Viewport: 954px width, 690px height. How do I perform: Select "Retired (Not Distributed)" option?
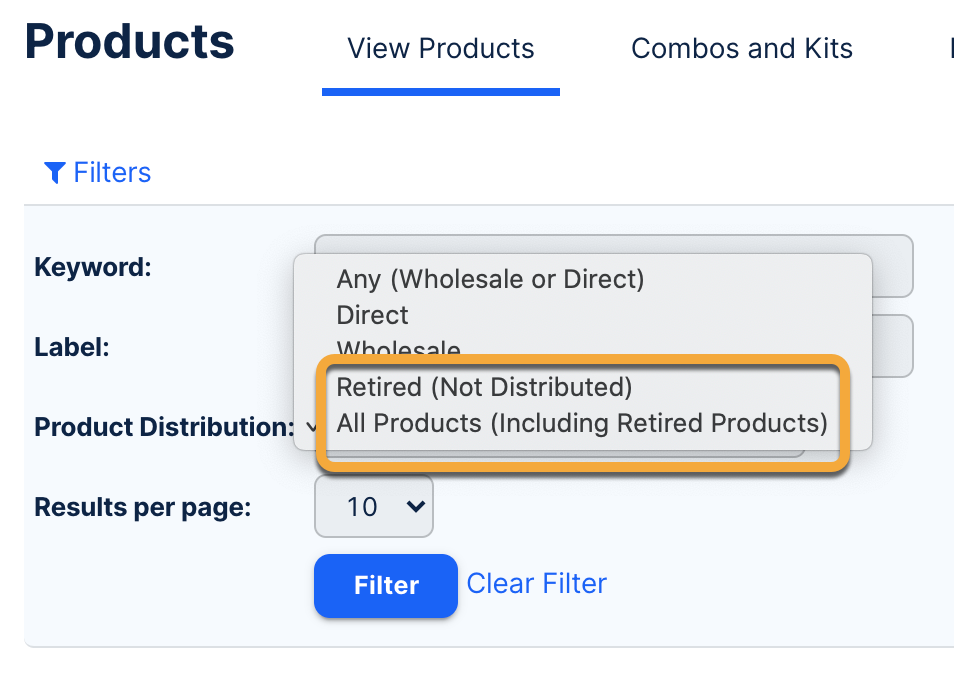click(484, 387)
